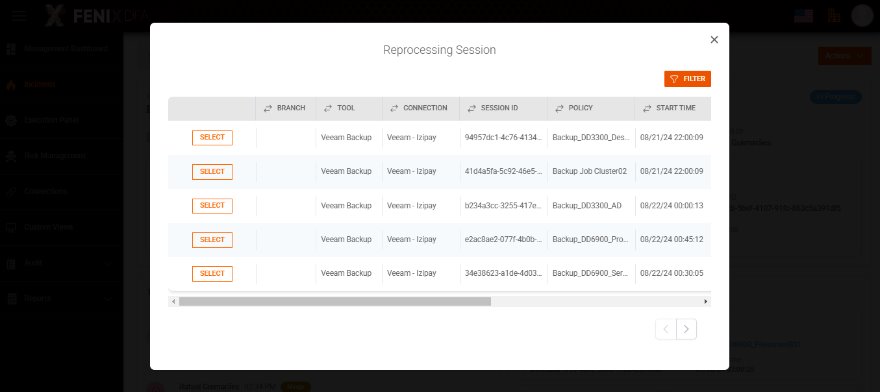
Task: Go to next page of sessions
Action: point(686,330)
